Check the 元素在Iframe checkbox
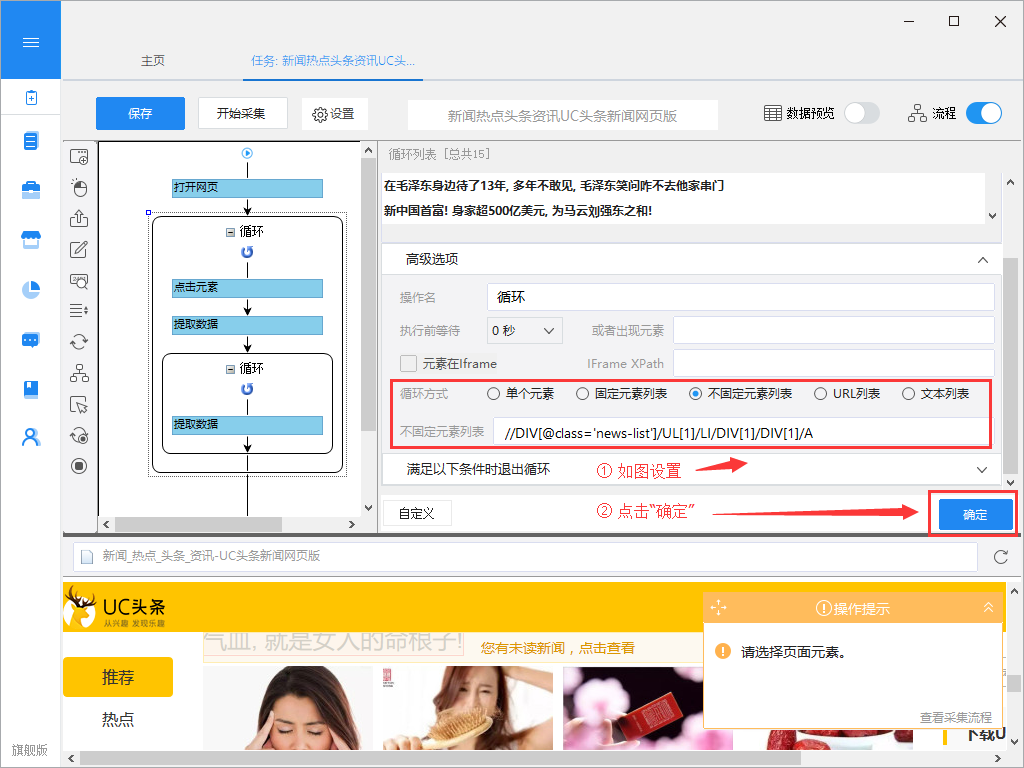Screen dimensions: 1024x768 tap(408, 364)
